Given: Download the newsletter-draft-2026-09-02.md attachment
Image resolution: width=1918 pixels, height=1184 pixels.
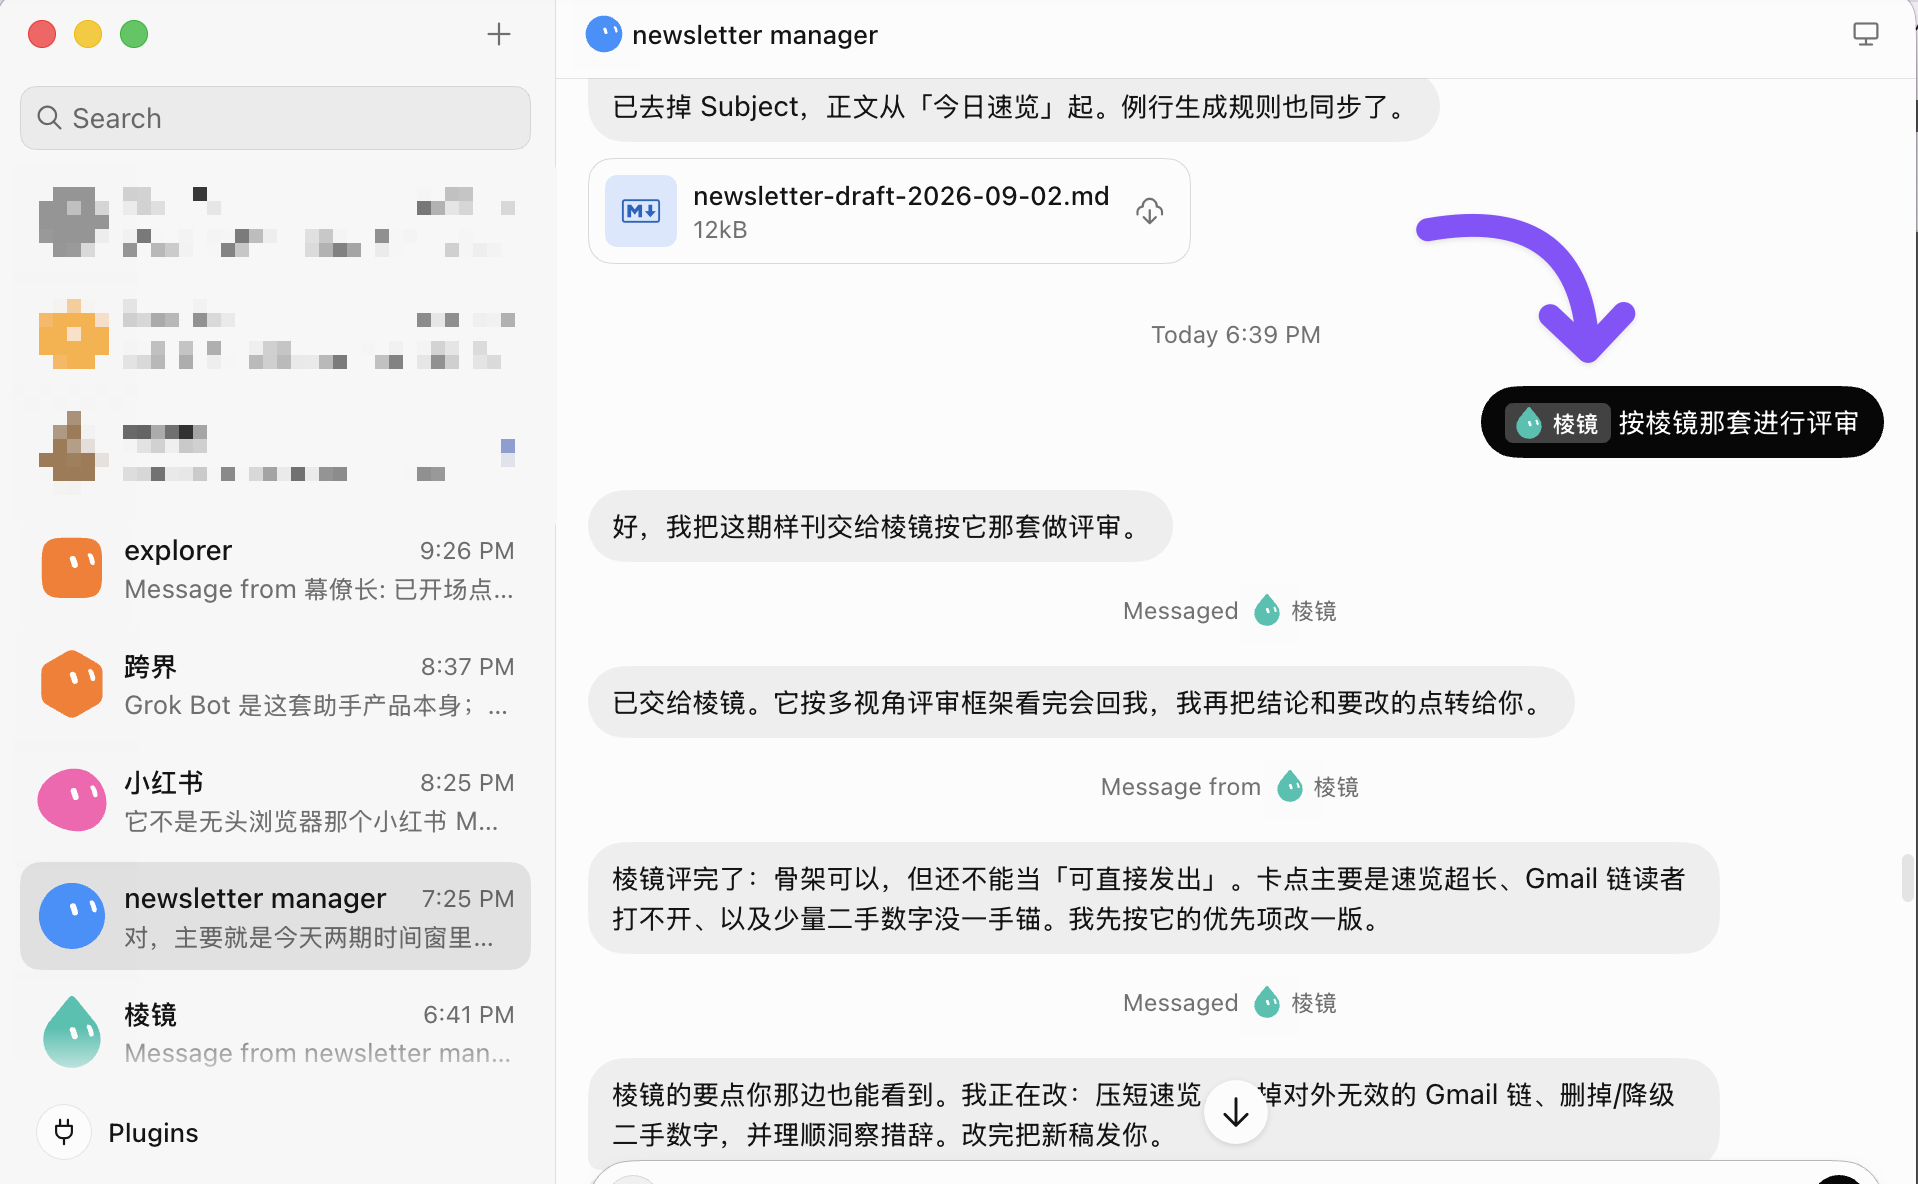Looking at the screenshot, I should point(1149,211).
